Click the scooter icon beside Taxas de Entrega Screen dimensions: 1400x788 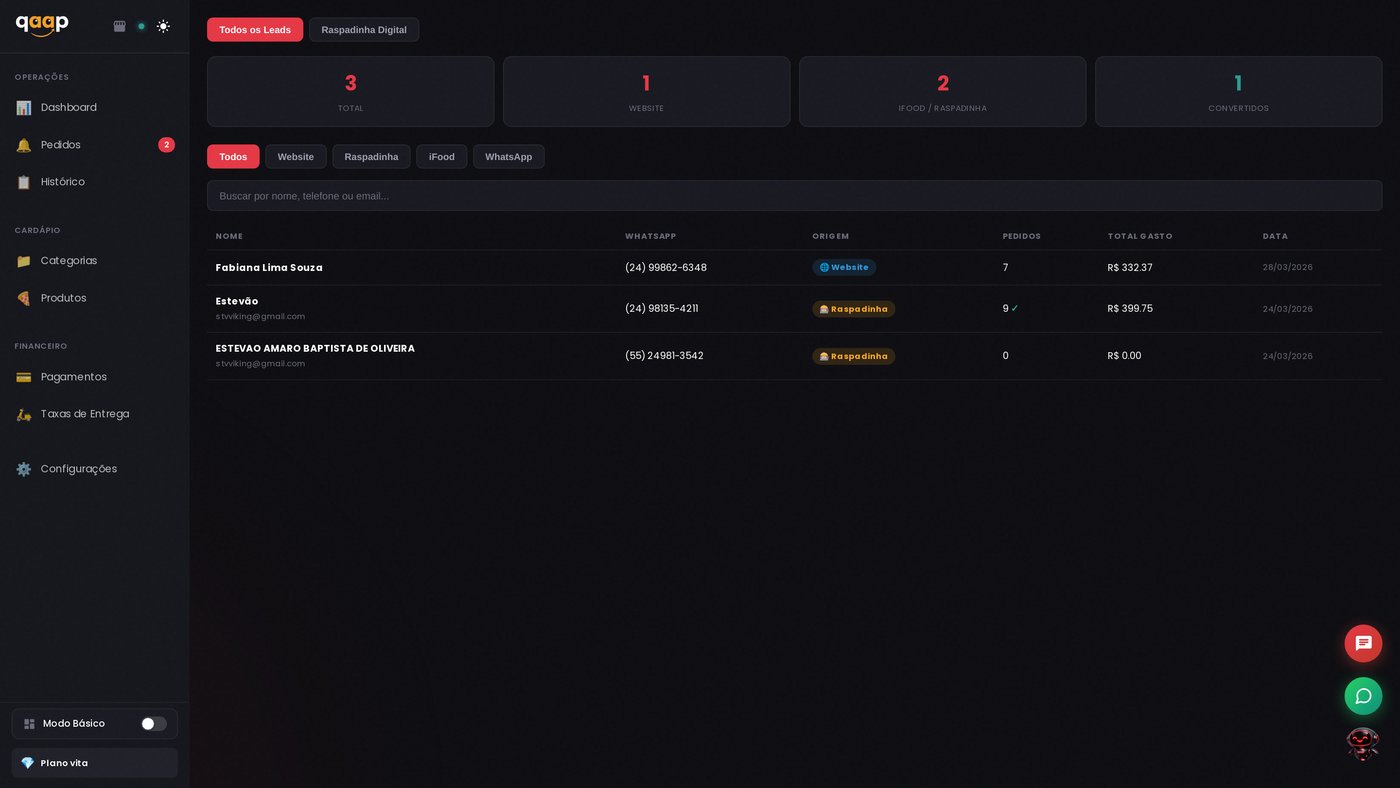coord(23,414)
